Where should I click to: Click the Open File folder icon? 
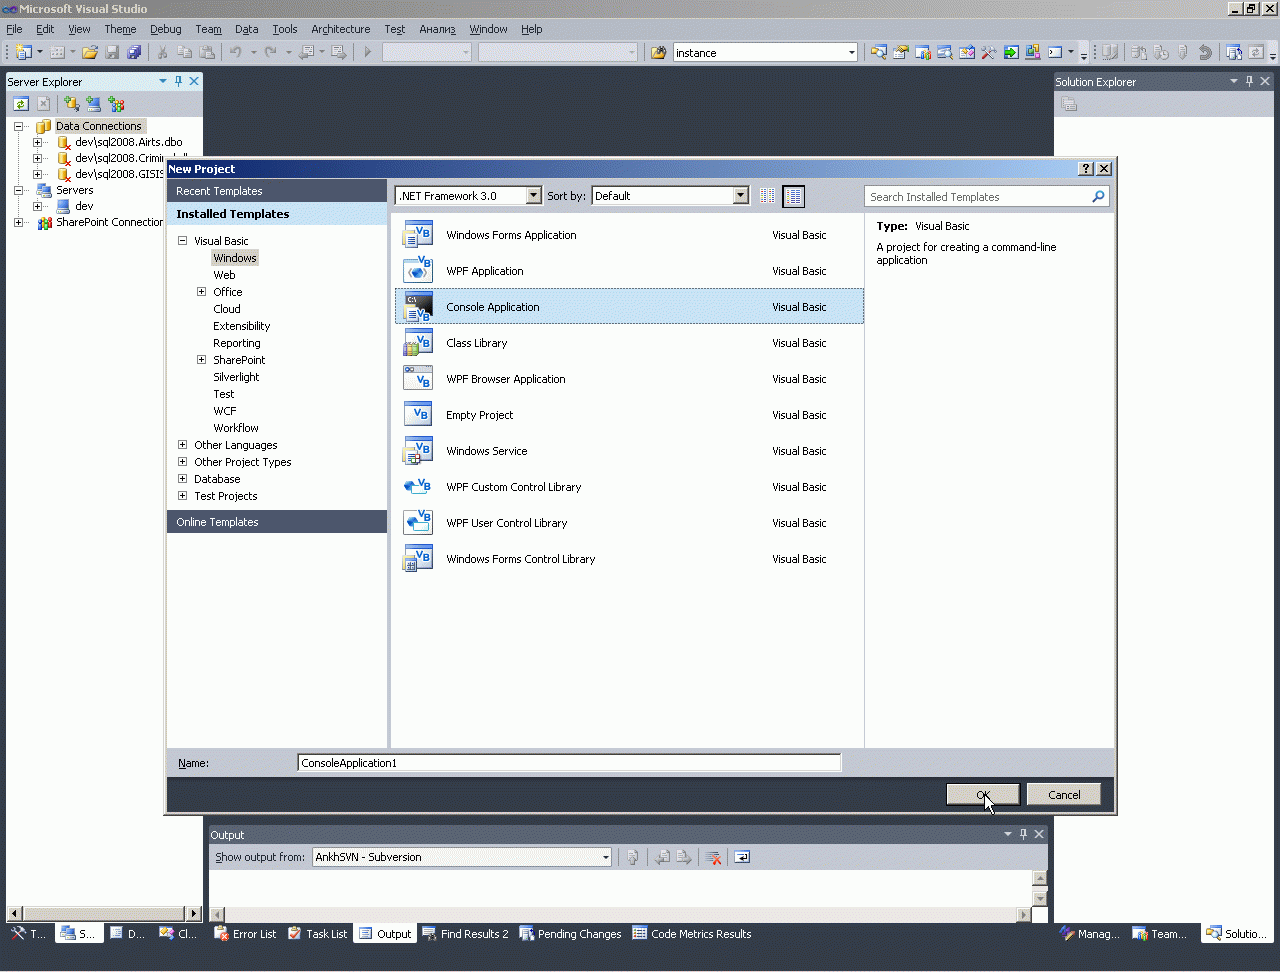[90, 52]
